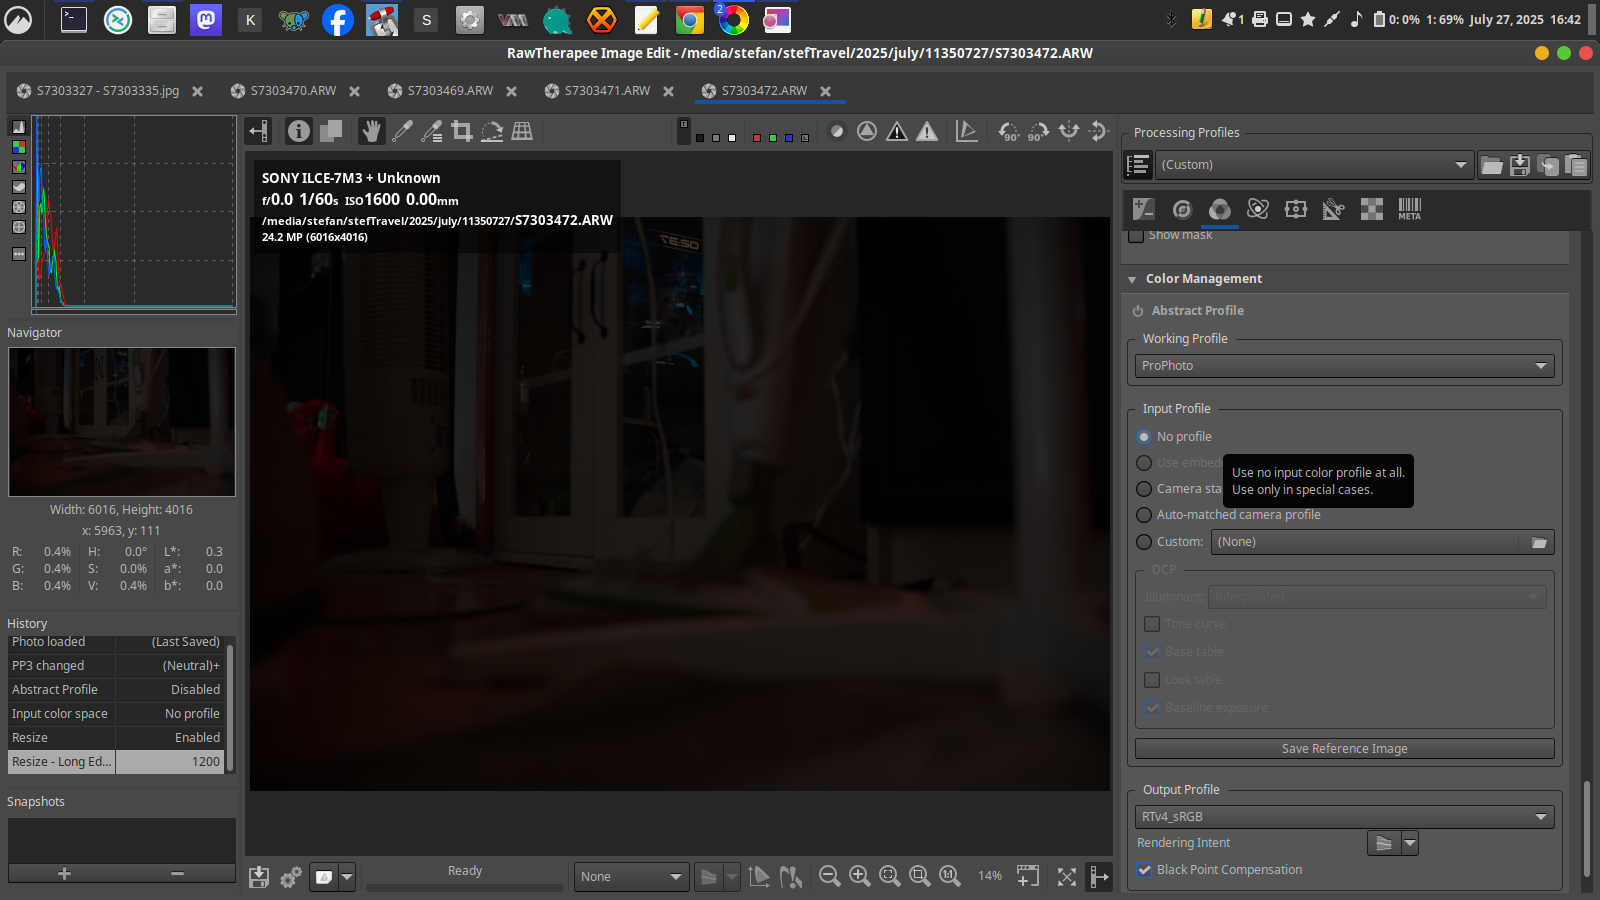Viewport: 1600px width, 900px height.
Task: Activate the white balance picker tool
Action: point(402,131)
